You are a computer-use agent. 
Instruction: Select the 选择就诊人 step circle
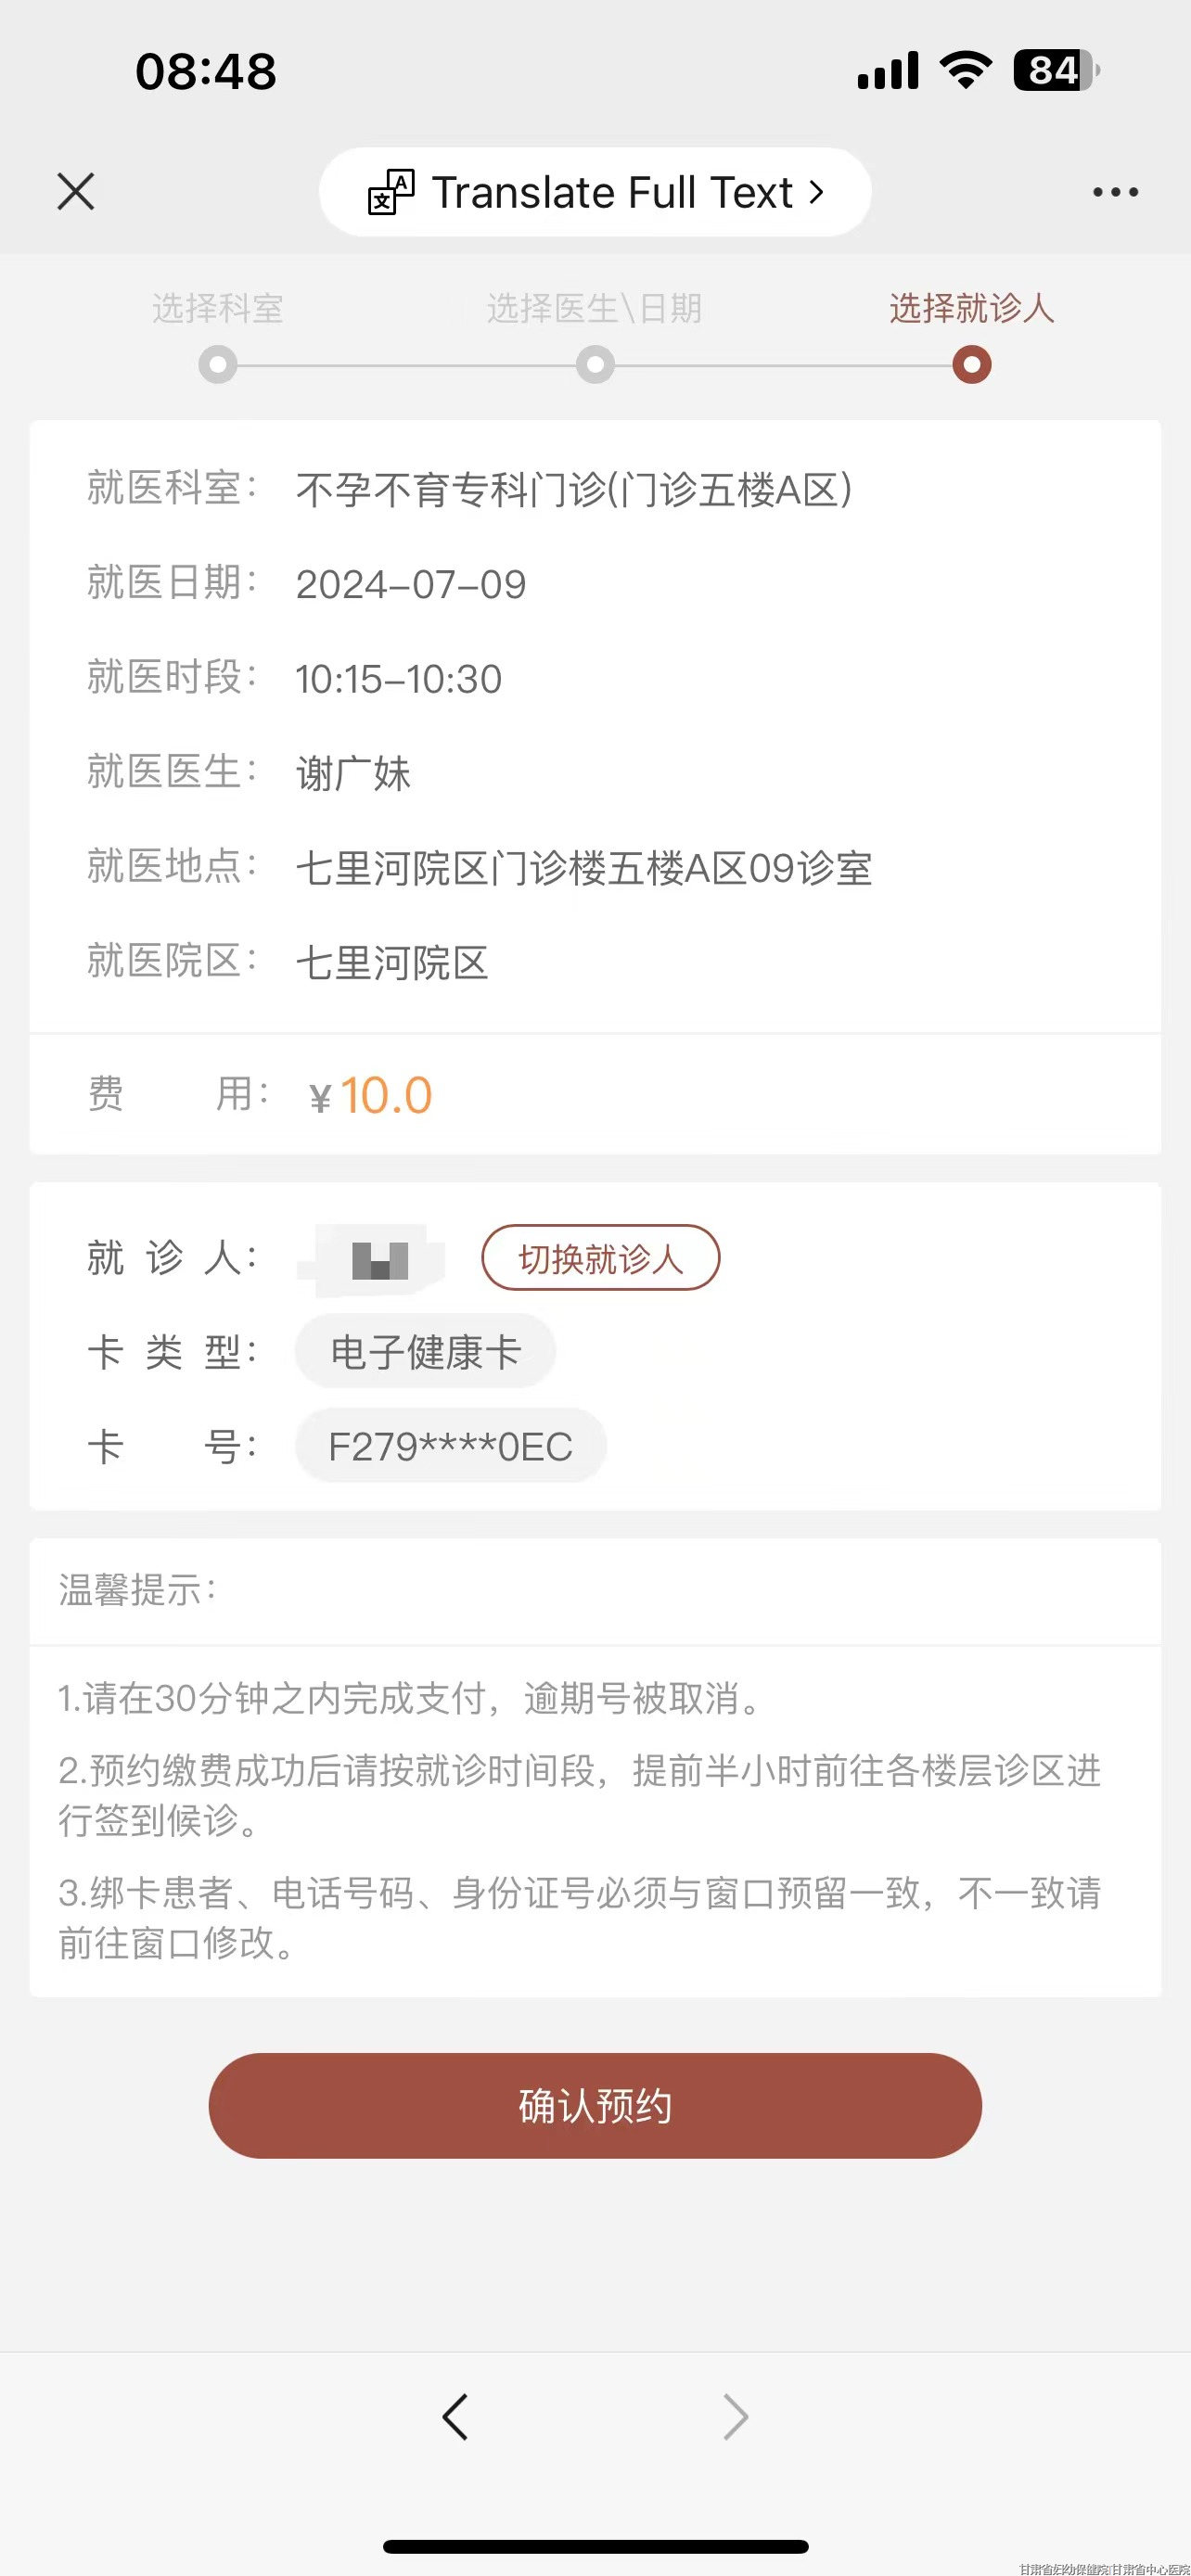point(972,364)
